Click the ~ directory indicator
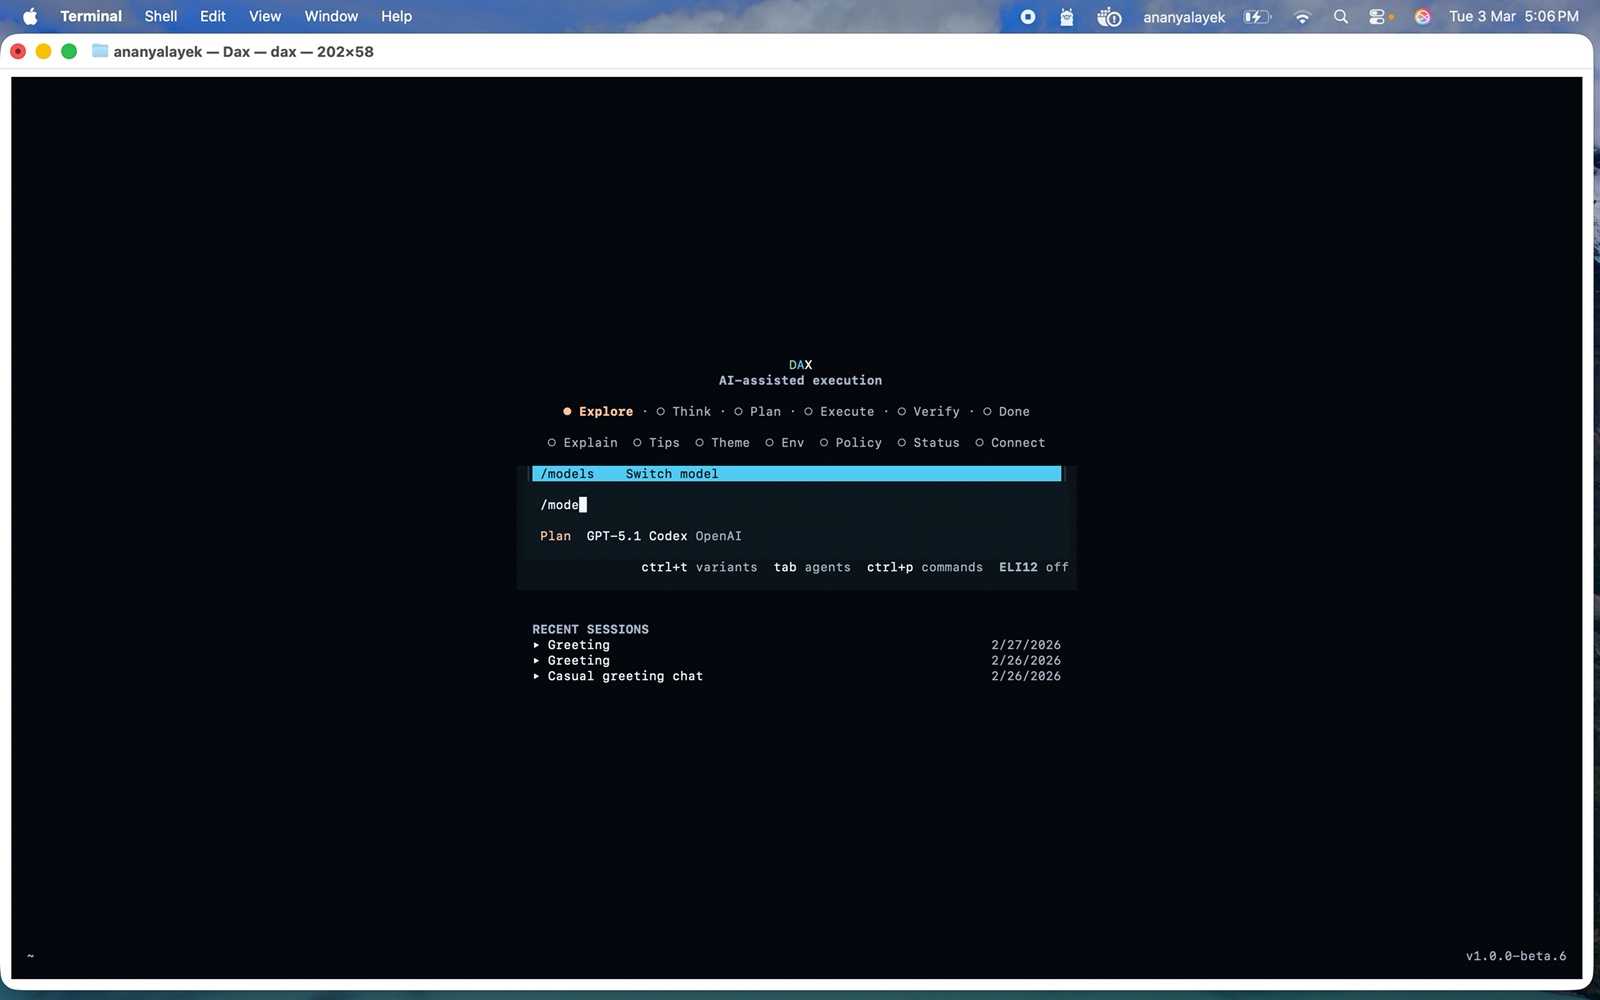This screenshot has width=1600, height=1000. pos(31,956)
